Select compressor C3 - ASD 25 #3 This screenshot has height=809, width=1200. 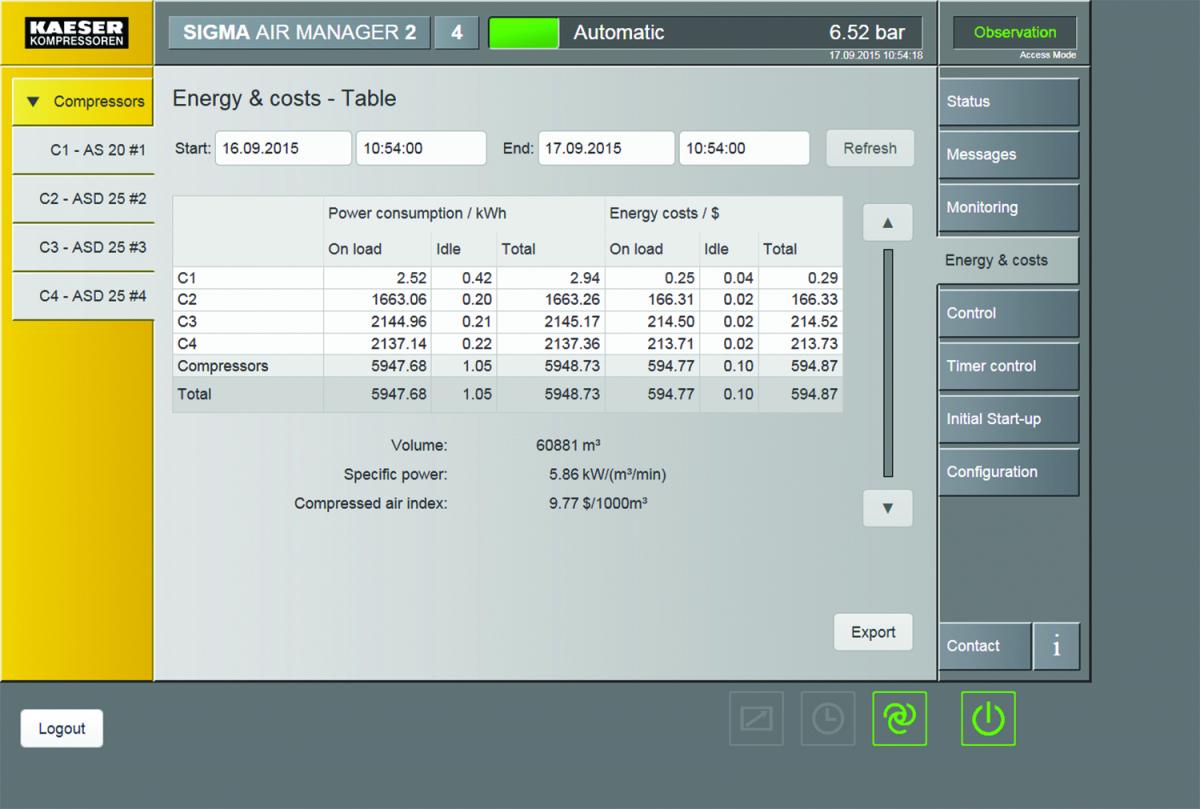tap(83, 247)
